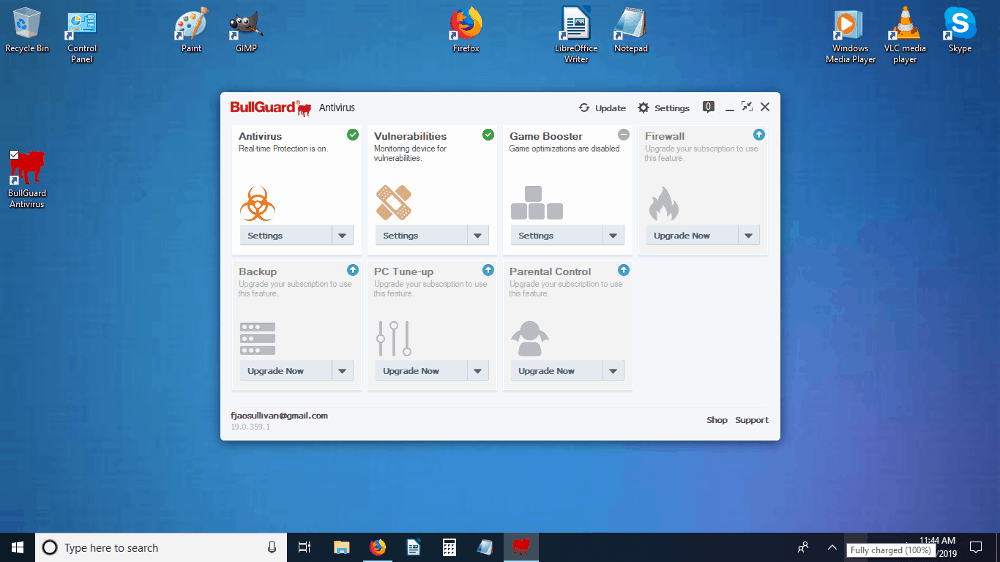Open Game Booster Settings button
This screenshot has width=1000, height=562.
556,235
